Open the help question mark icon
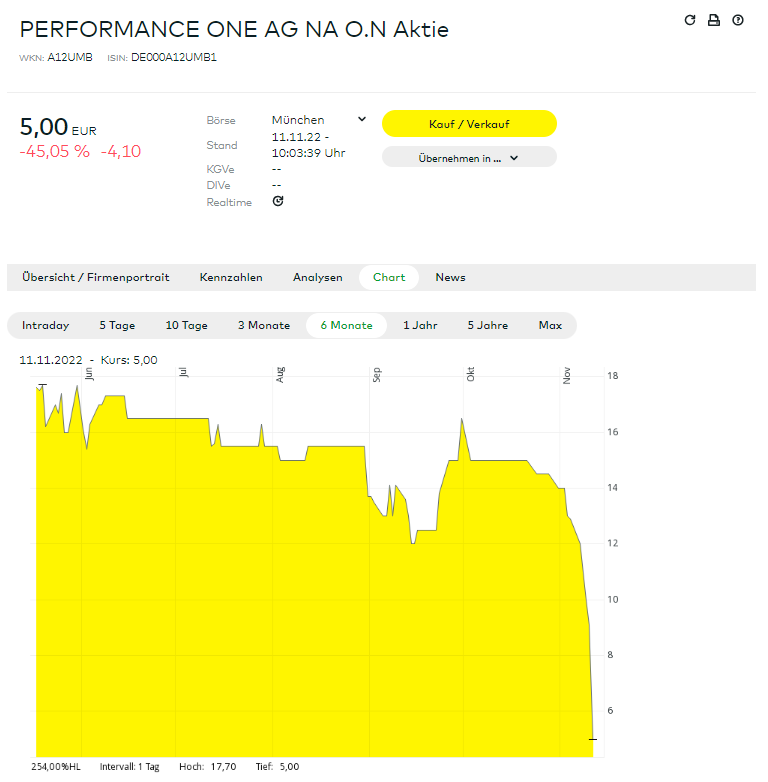 coord(738,20)
